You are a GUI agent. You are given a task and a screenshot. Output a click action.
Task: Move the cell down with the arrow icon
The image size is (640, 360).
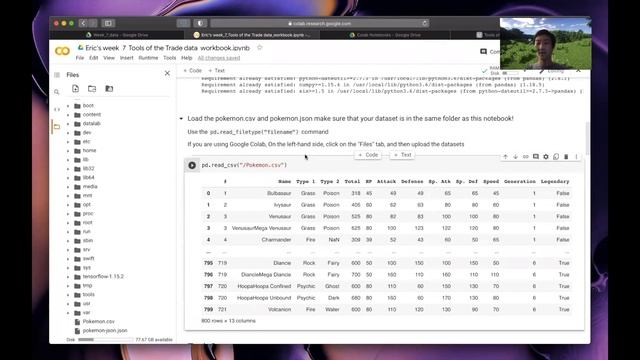(x=516, y=157)
